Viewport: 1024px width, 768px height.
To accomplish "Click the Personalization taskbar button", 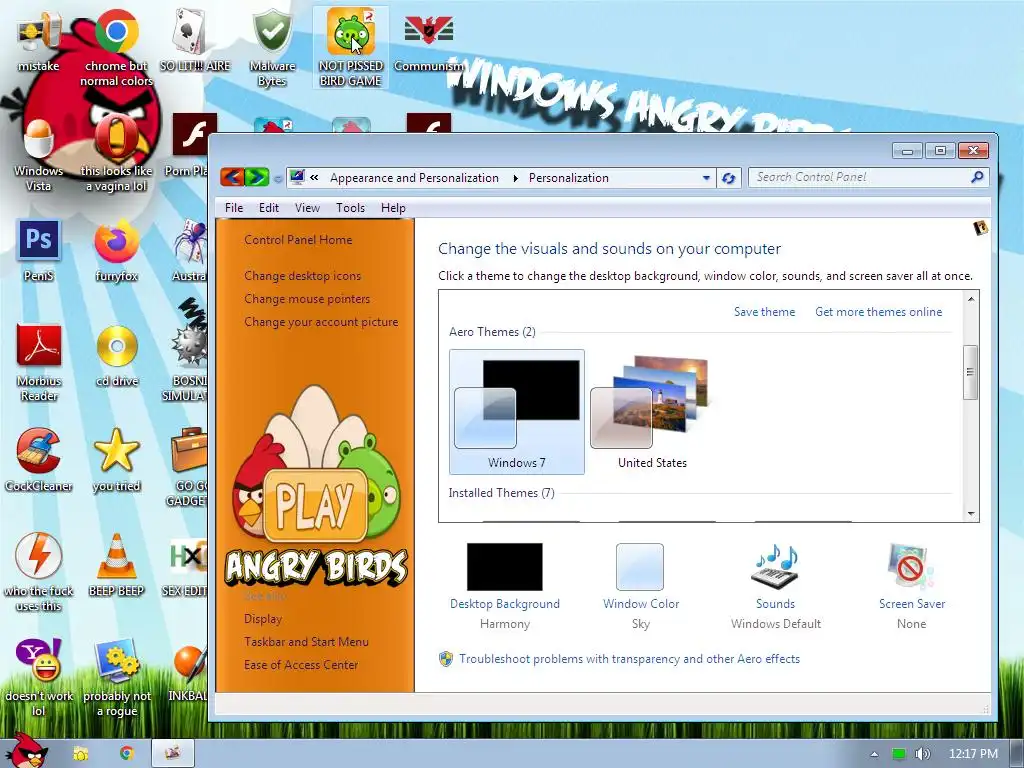I will pyautogui.click(x=172, y=753).
